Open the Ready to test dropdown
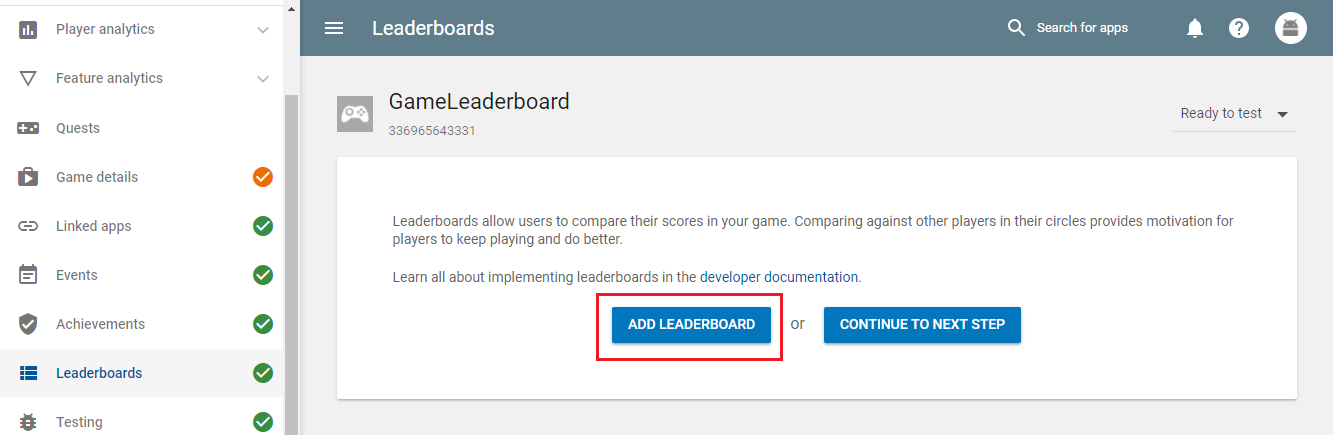The width and height of the screenshot is (1333, 435). pos(1234,114)
